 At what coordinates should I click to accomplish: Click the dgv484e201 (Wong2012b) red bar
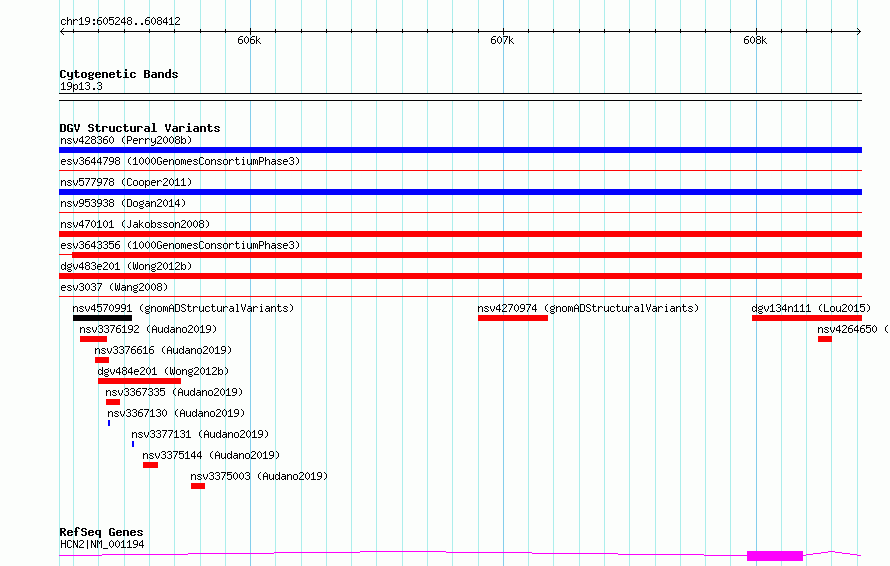[x=140, y=381]
